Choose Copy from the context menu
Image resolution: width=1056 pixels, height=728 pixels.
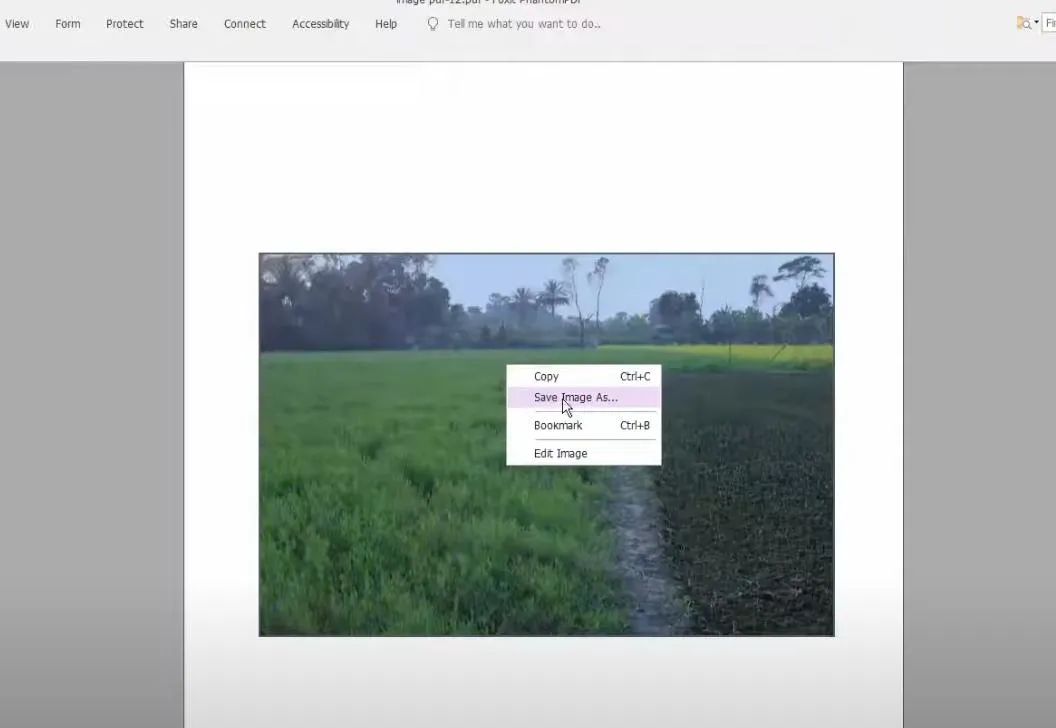click(x=546, y=377)
